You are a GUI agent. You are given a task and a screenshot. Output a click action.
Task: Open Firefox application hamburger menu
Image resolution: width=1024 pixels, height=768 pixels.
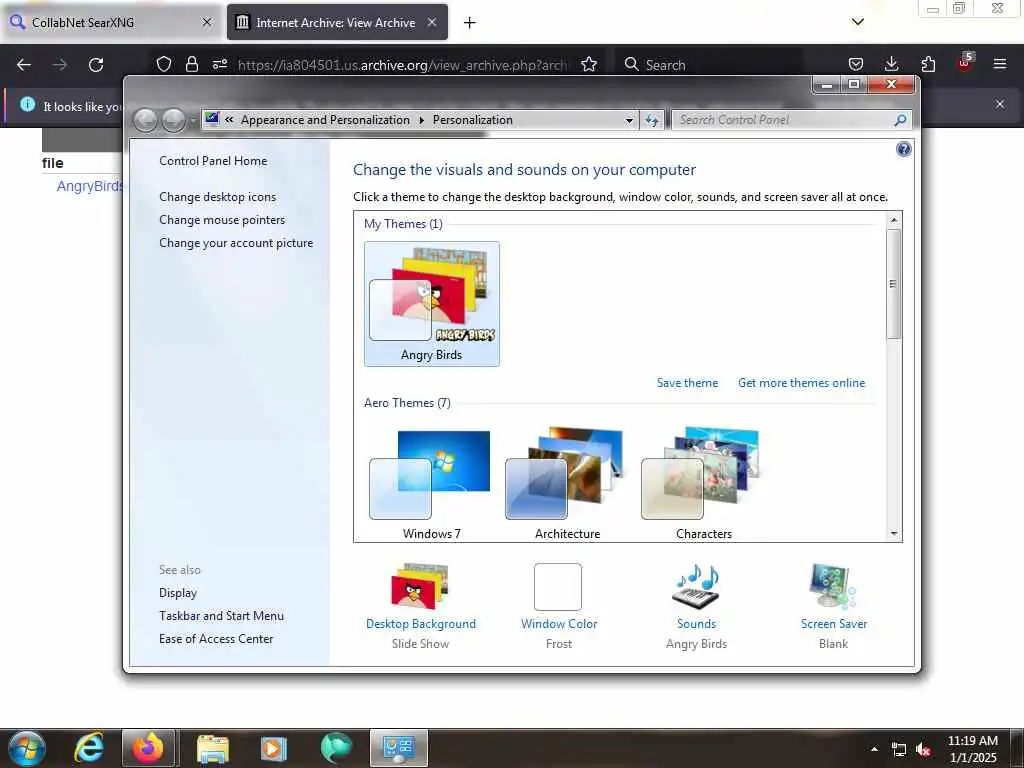tap(1000, 64)
